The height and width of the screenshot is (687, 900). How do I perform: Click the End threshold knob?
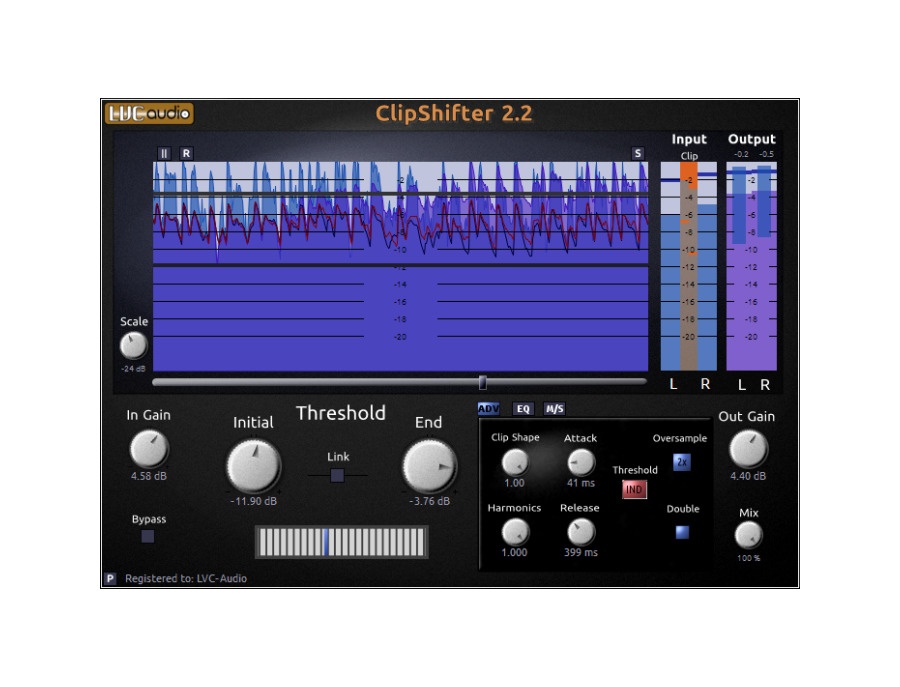click(429, 466)
